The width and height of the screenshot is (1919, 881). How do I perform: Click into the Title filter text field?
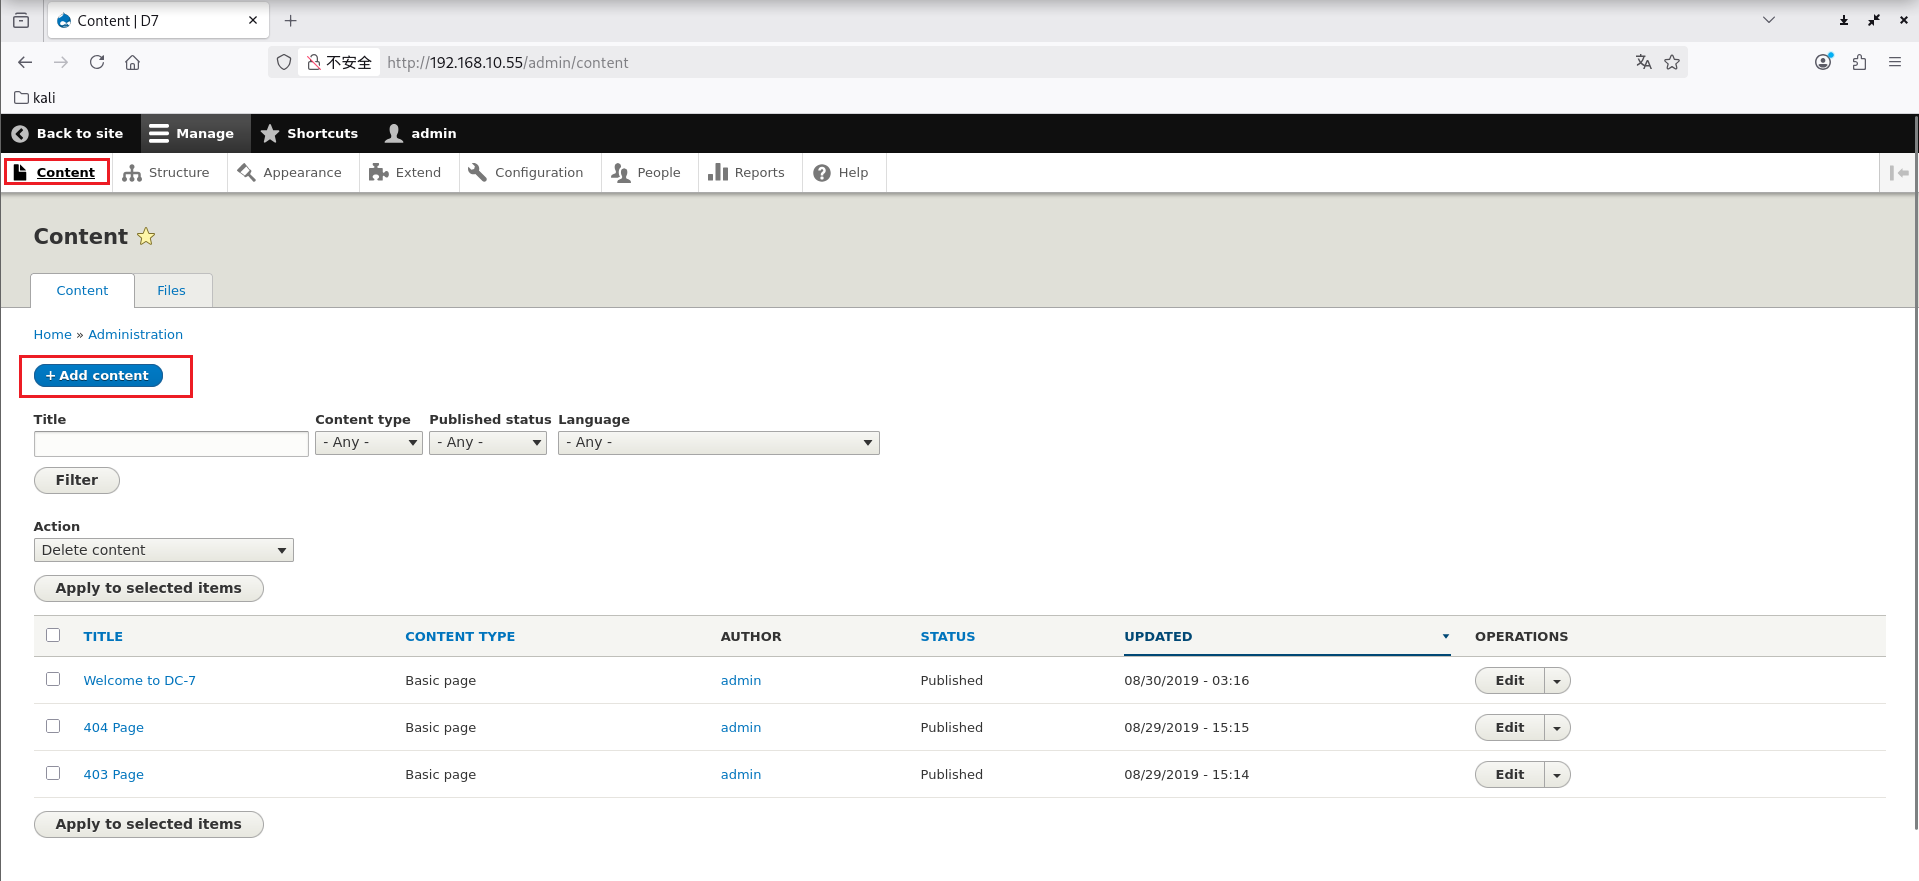tap(171, 444)
